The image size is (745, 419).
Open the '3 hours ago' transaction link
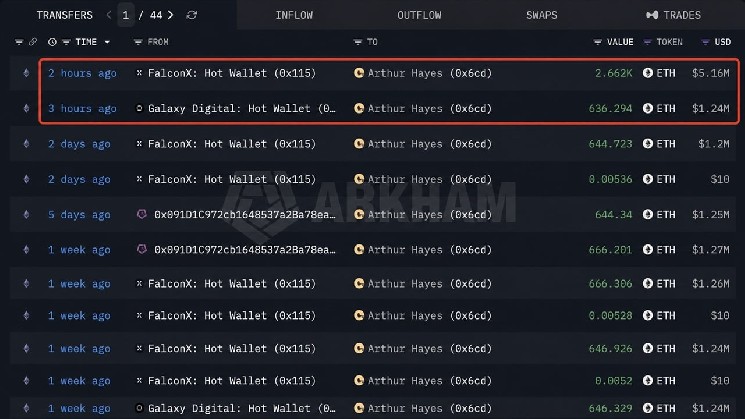pos(82,108)
